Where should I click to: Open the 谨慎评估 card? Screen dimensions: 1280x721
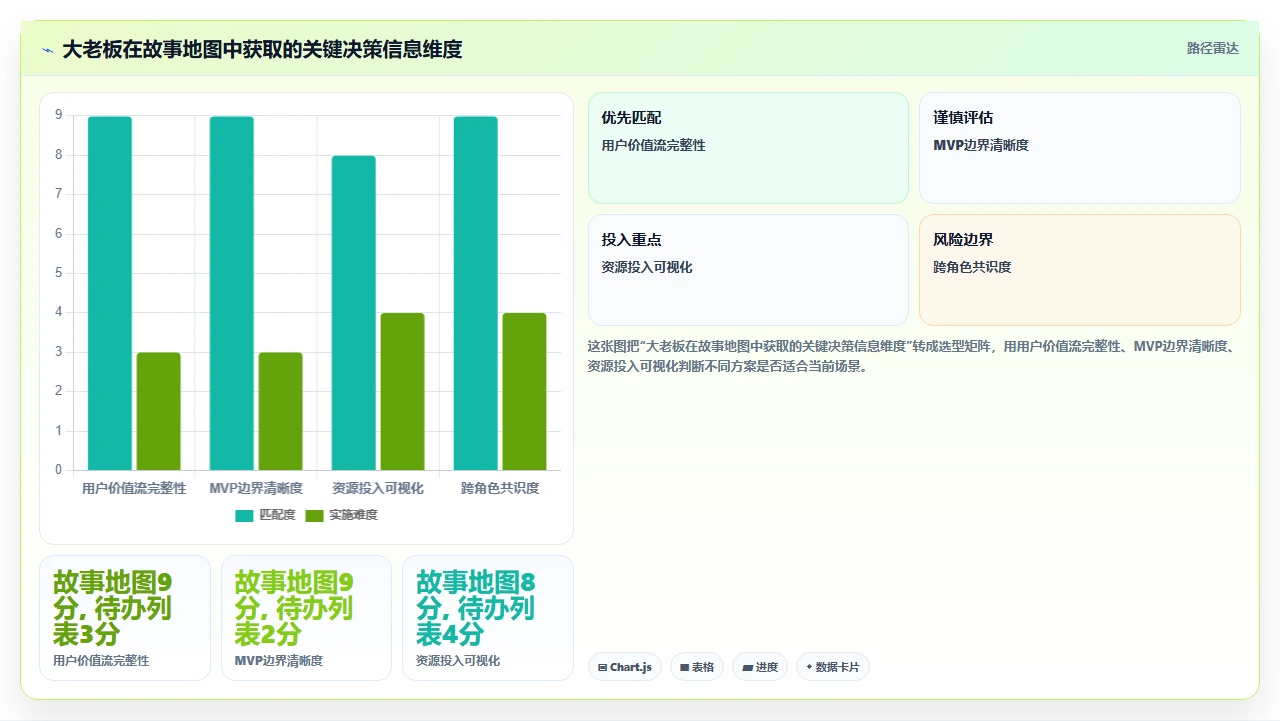tap(1080, 148)
